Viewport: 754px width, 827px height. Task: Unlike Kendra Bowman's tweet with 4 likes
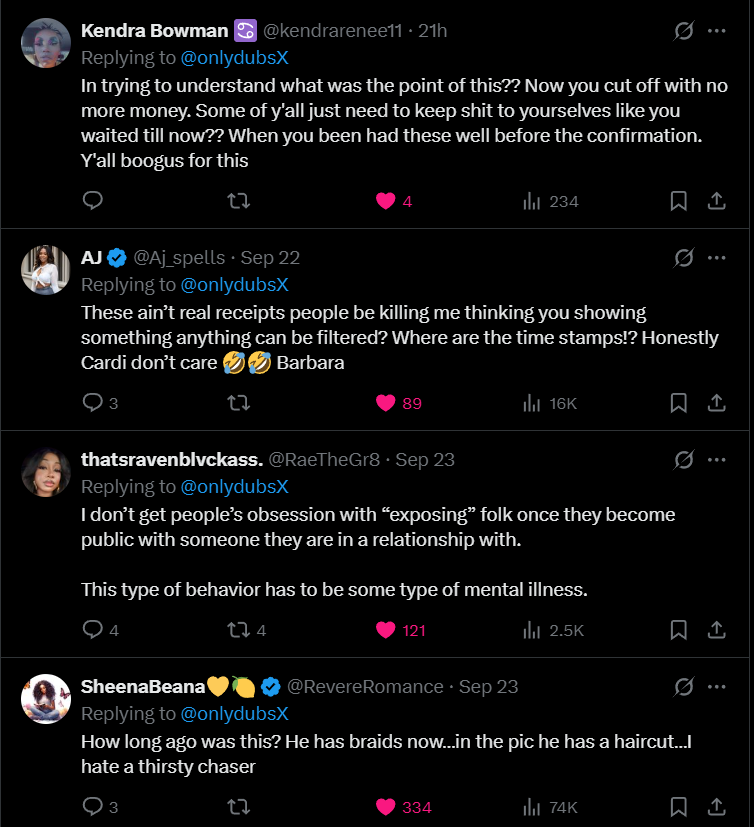[x=386, y=201]
